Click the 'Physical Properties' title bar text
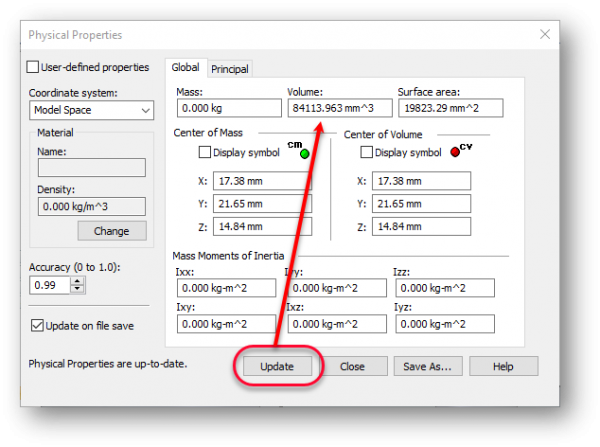This screenshot has height=447, width=600. tap(75, 35)
